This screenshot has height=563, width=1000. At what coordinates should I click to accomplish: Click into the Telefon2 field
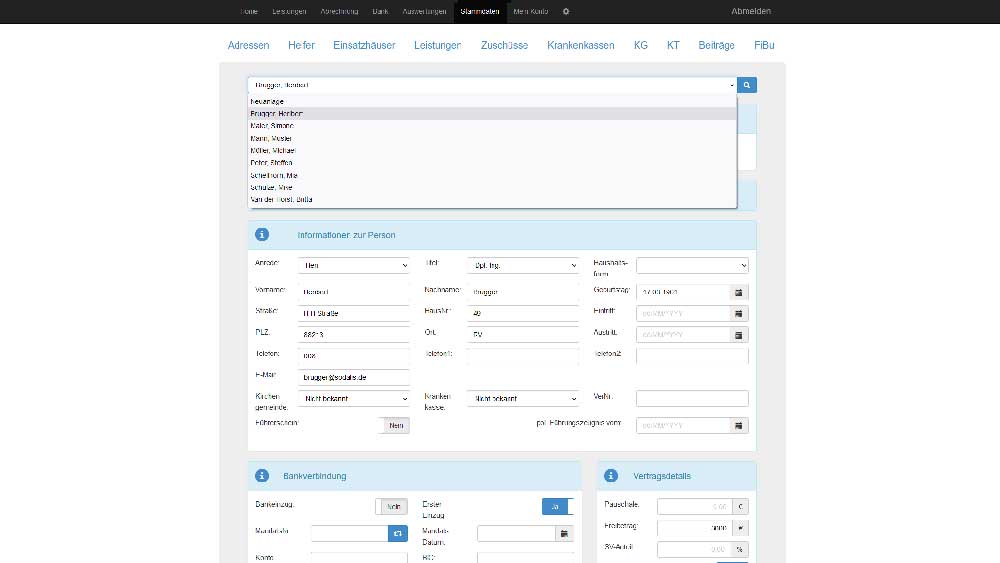pyautogui.click(x=692, y=356)
